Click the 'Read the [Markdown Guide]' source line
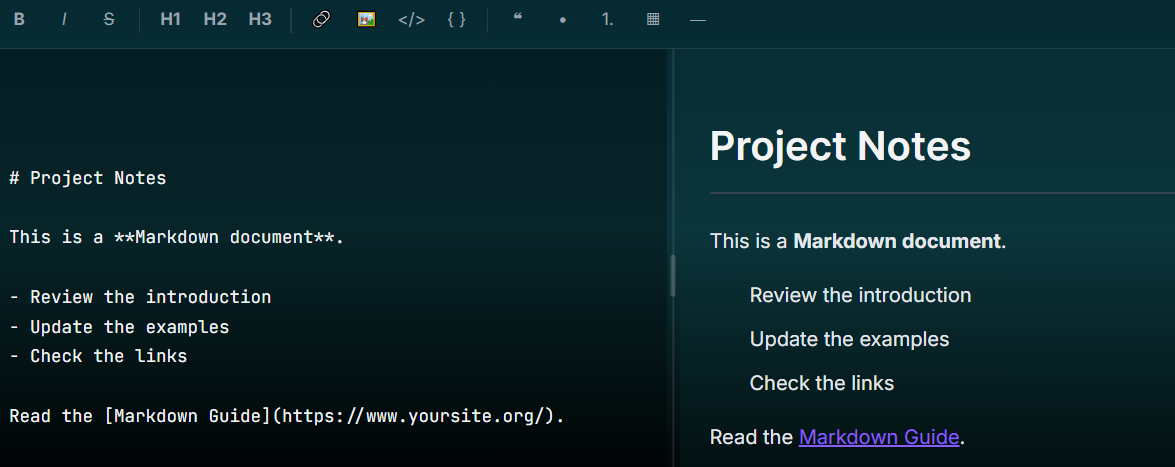The width and height of the screenshot is (1175, 467). [x=286, y=416]
